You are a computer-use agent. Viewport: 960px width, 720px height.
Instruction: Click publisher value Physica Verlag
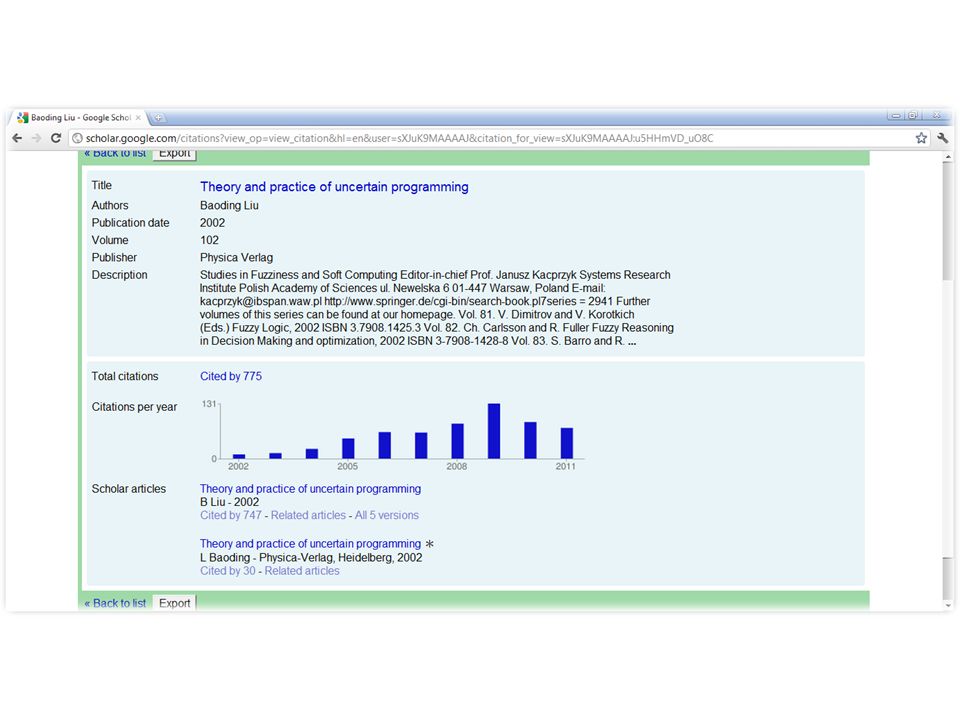point(236,258)
